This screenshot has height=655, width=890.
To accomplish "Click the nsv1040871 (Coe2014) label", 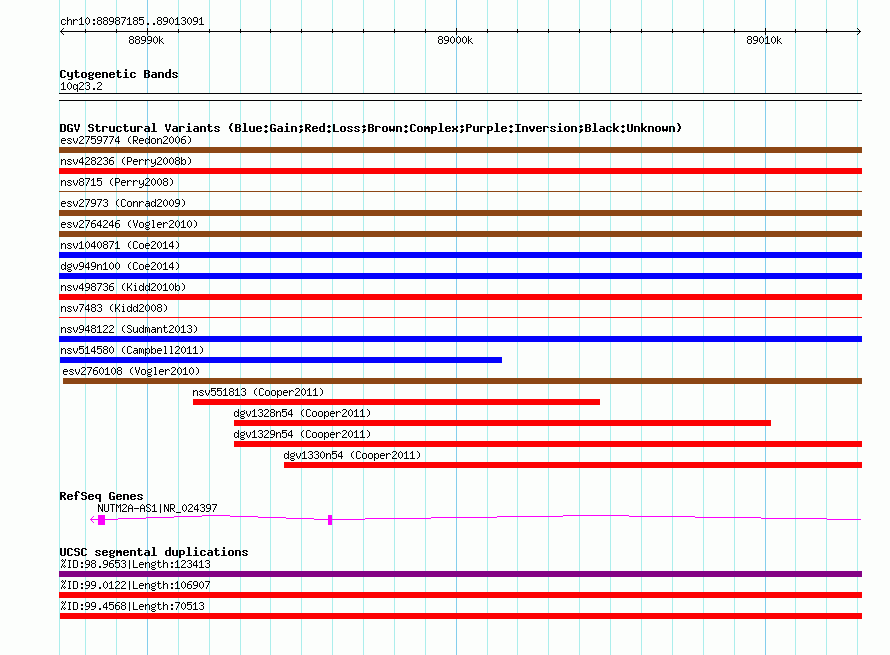I will (x=120, y=245).
